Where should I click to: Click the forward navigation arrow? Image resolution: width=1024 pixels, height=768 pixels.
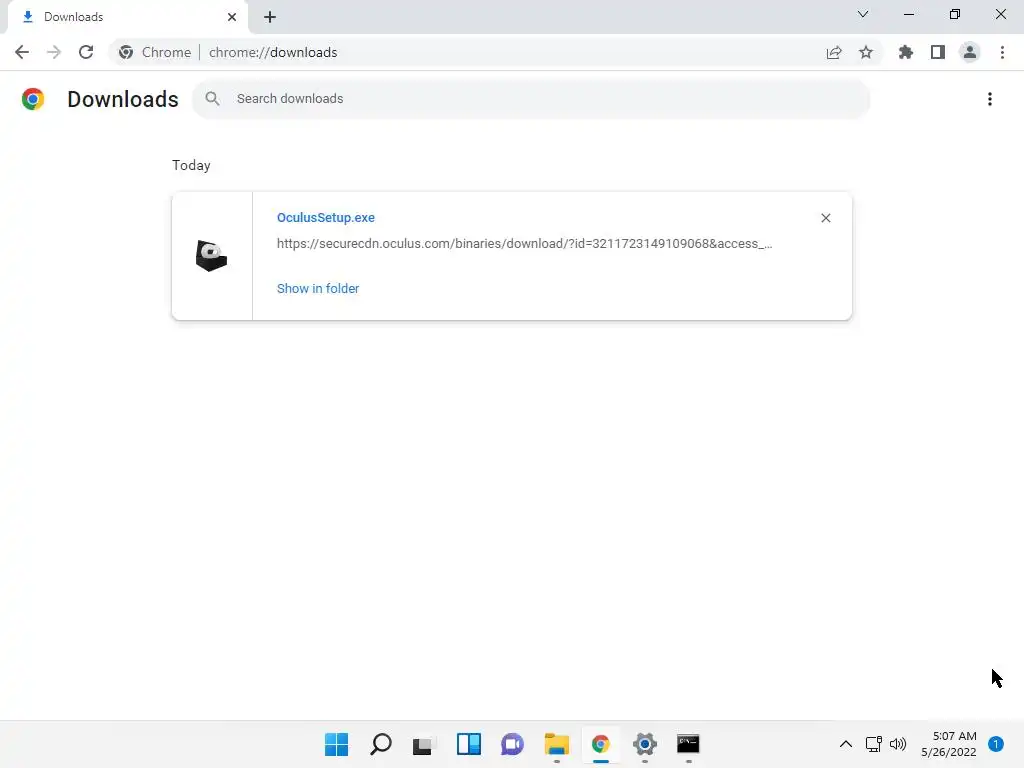[54, 52]
